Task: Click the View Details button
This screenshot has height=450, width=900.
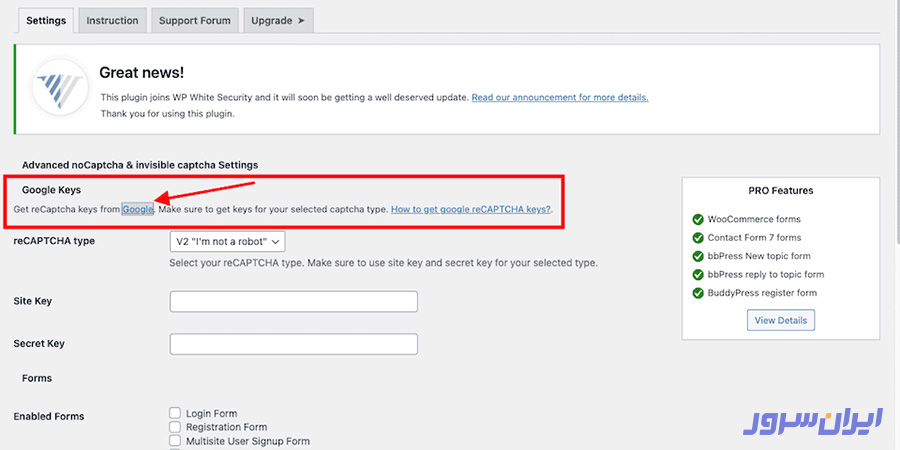Action: pos(781,320)
